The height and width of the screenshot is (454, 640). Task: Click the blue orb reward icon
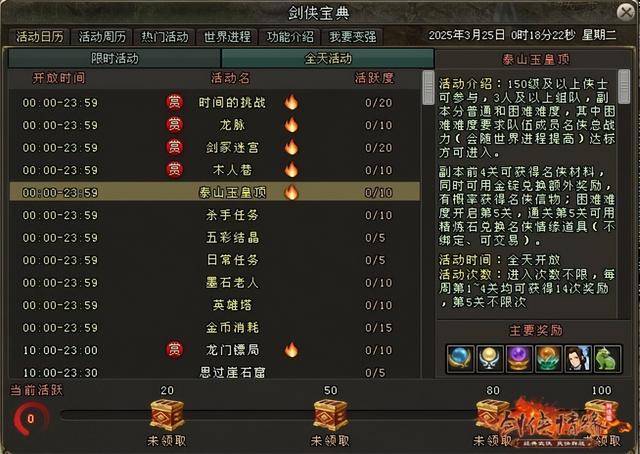tap(460, 359)
